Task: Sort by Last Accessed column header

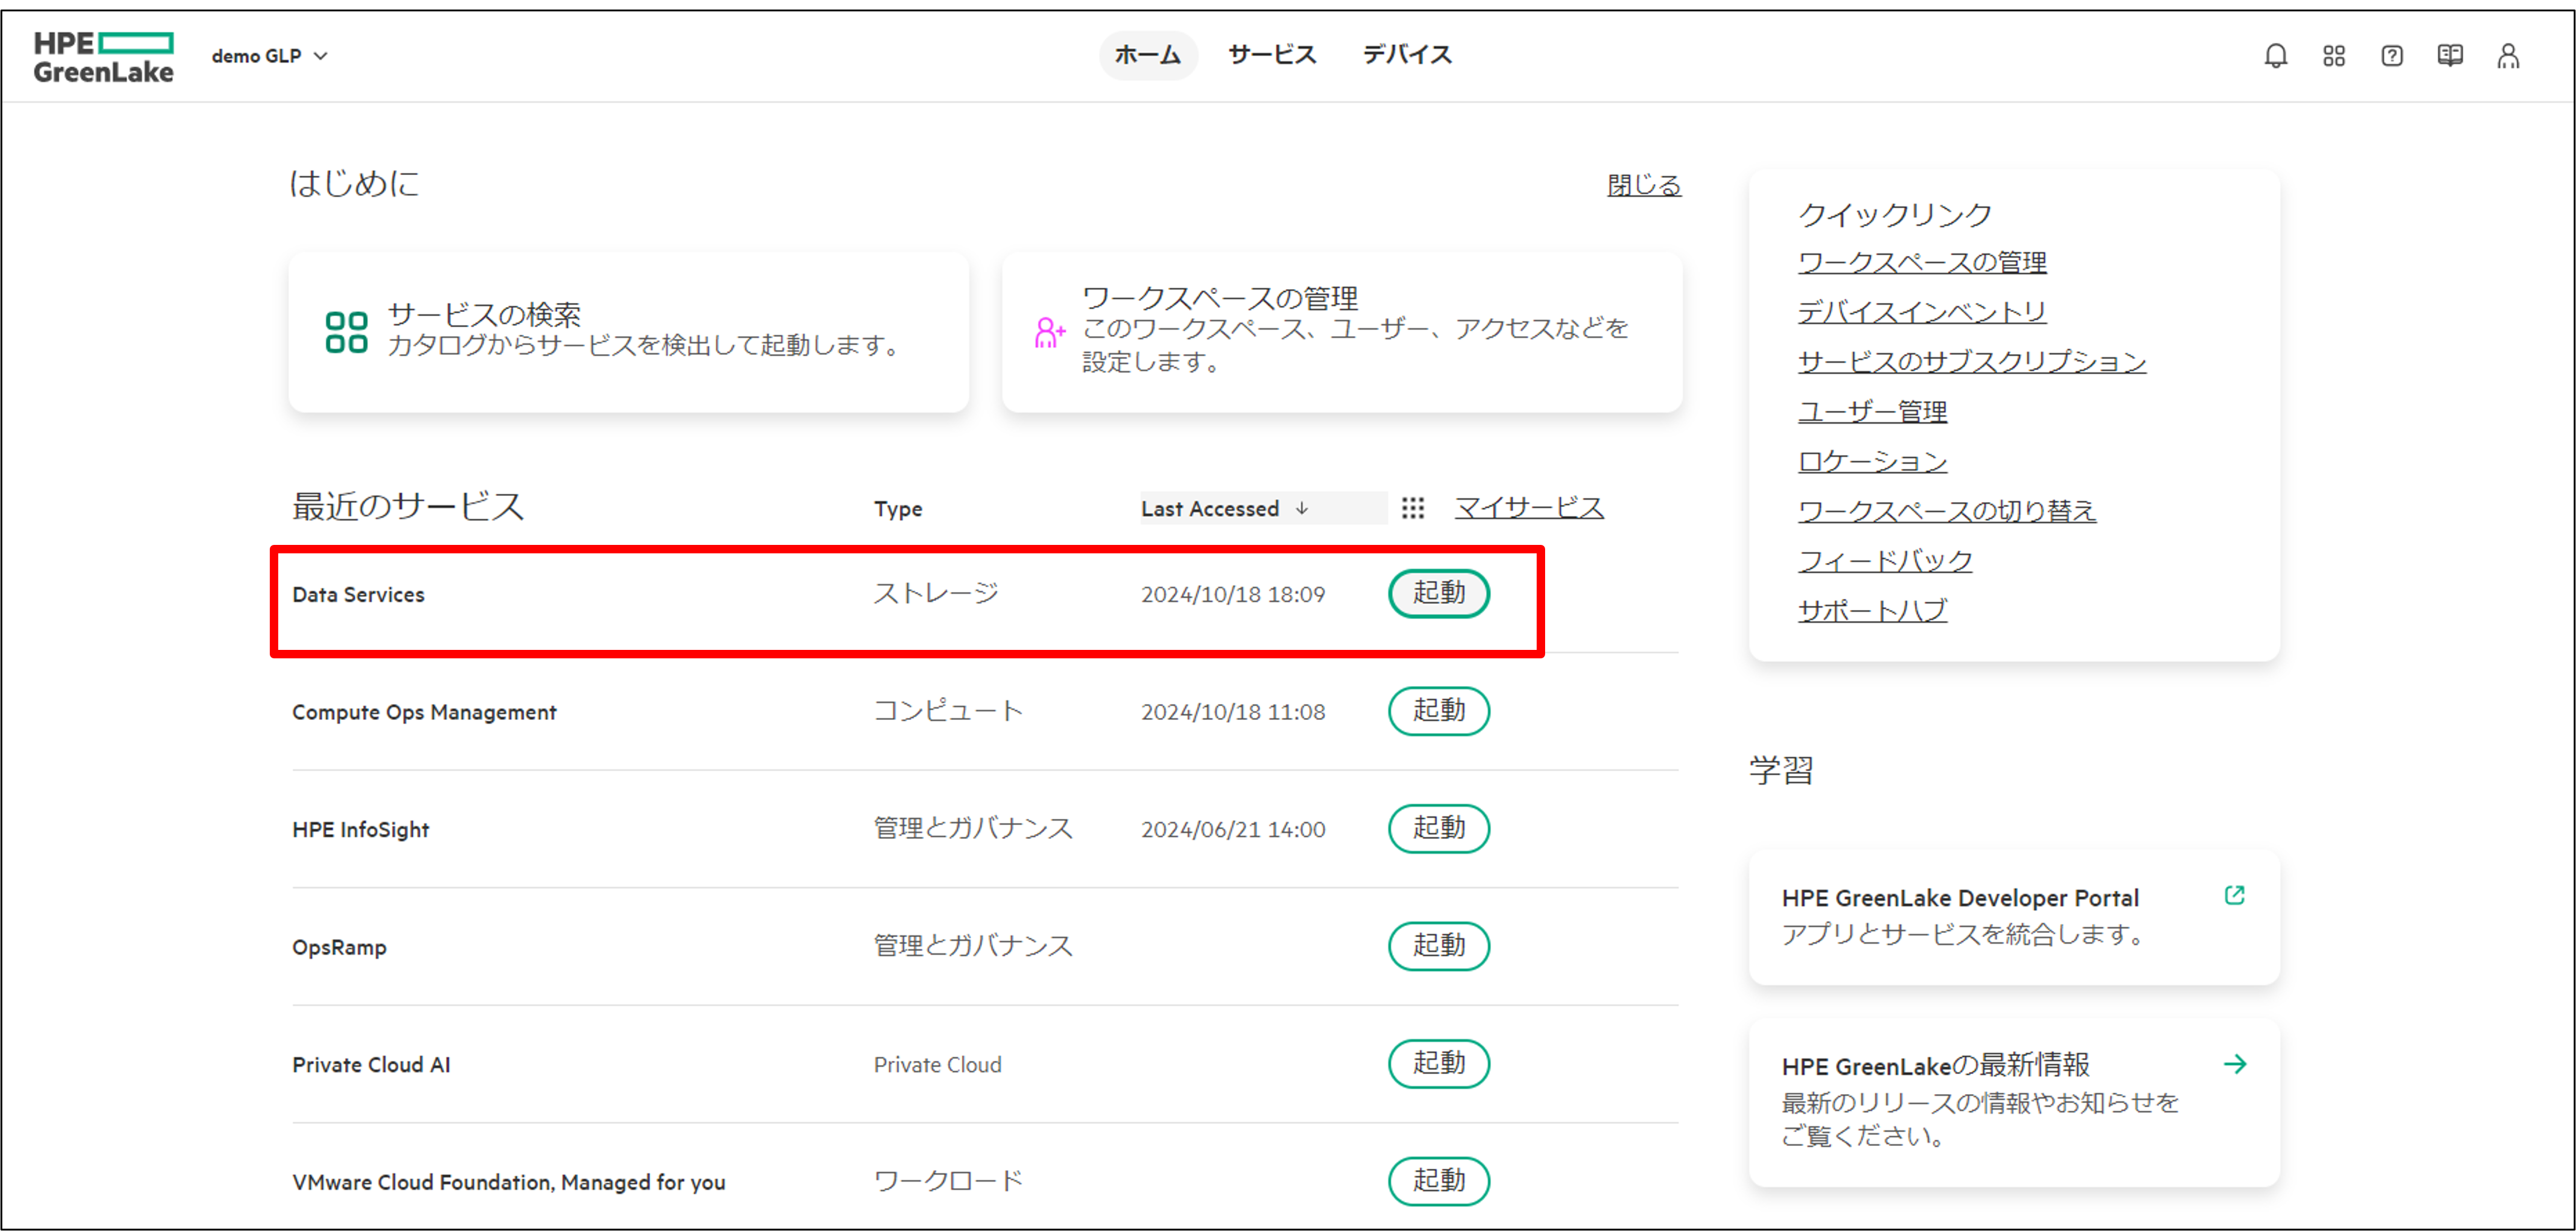Action: pos(1263,508)
